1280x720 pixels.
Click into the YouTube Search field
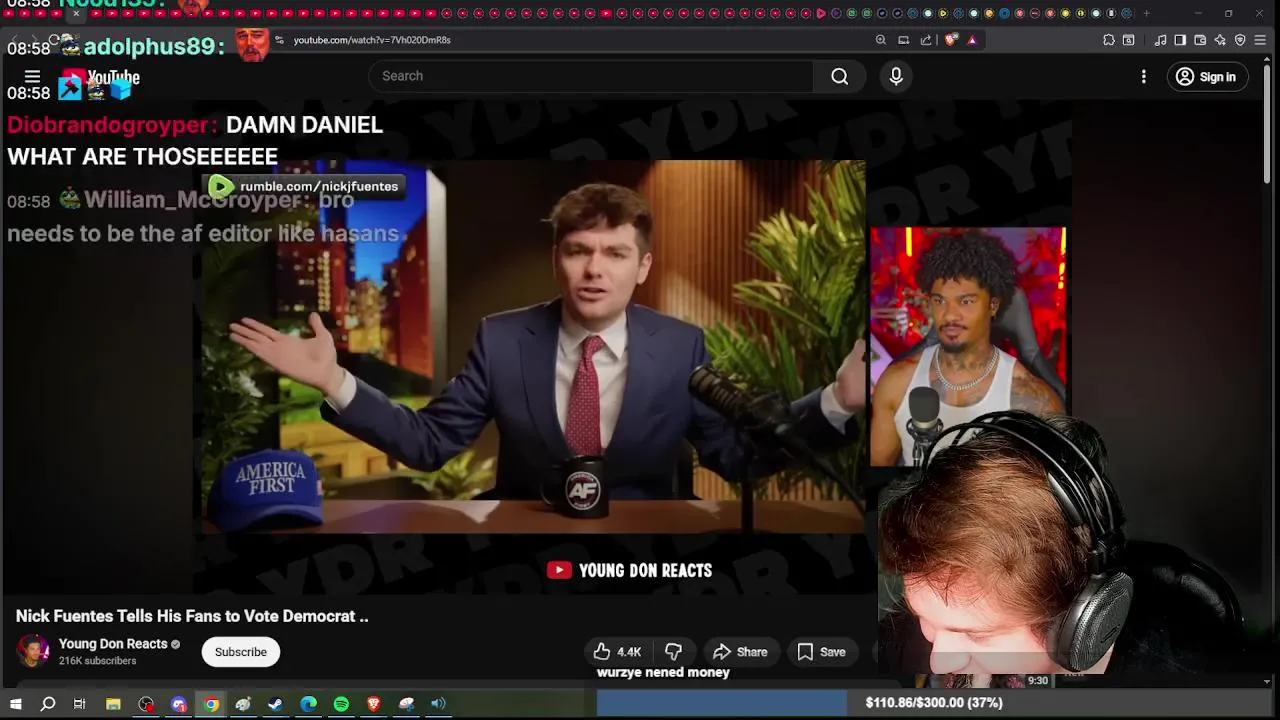591,76
